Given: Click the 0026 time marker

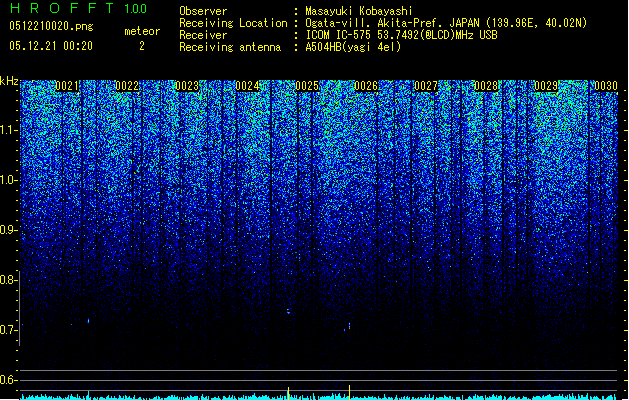Looking at the screenshot, I should [366, 86].
